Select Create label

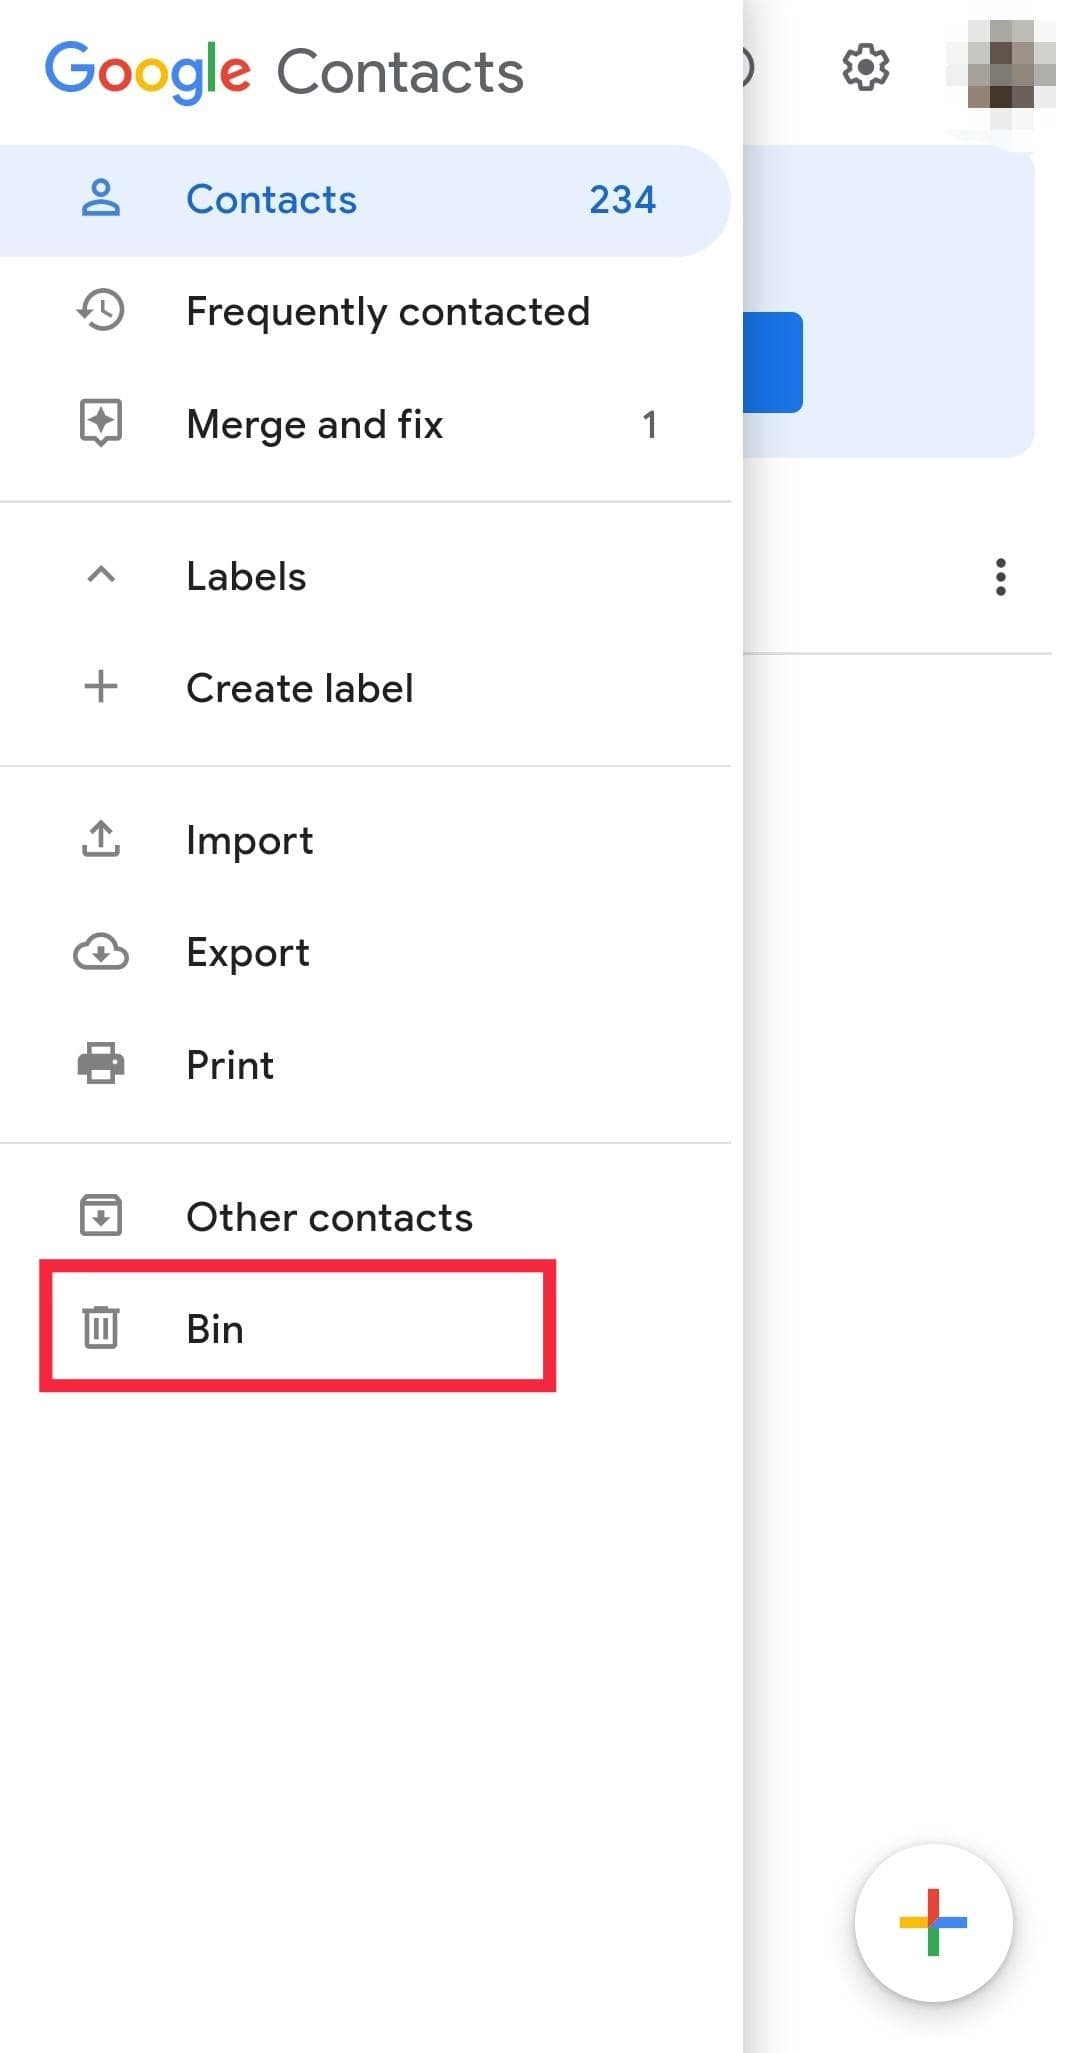pos(365,688)
